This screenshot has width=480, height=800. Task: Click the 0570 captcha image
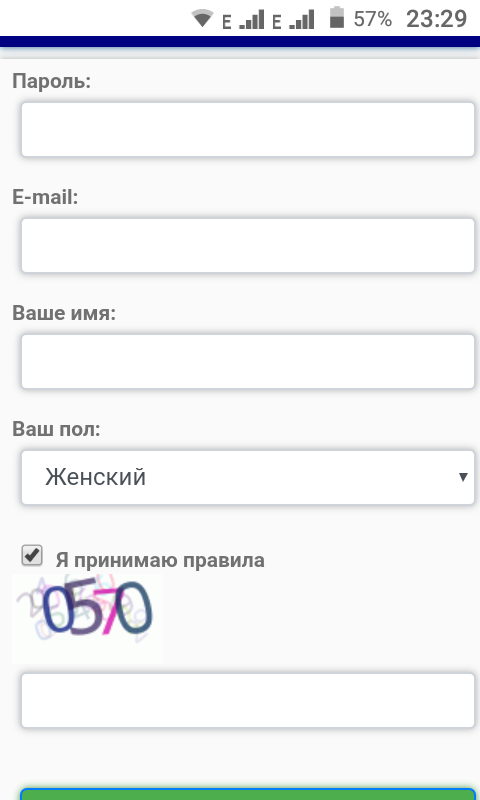tap(87, 618)
